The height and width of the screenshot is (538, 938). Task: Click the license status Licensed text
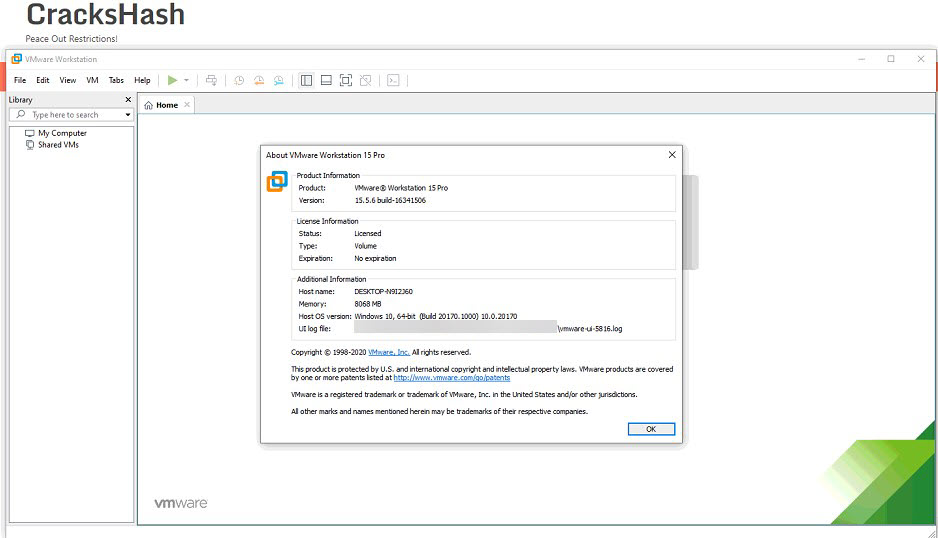[x=367, y=234]
